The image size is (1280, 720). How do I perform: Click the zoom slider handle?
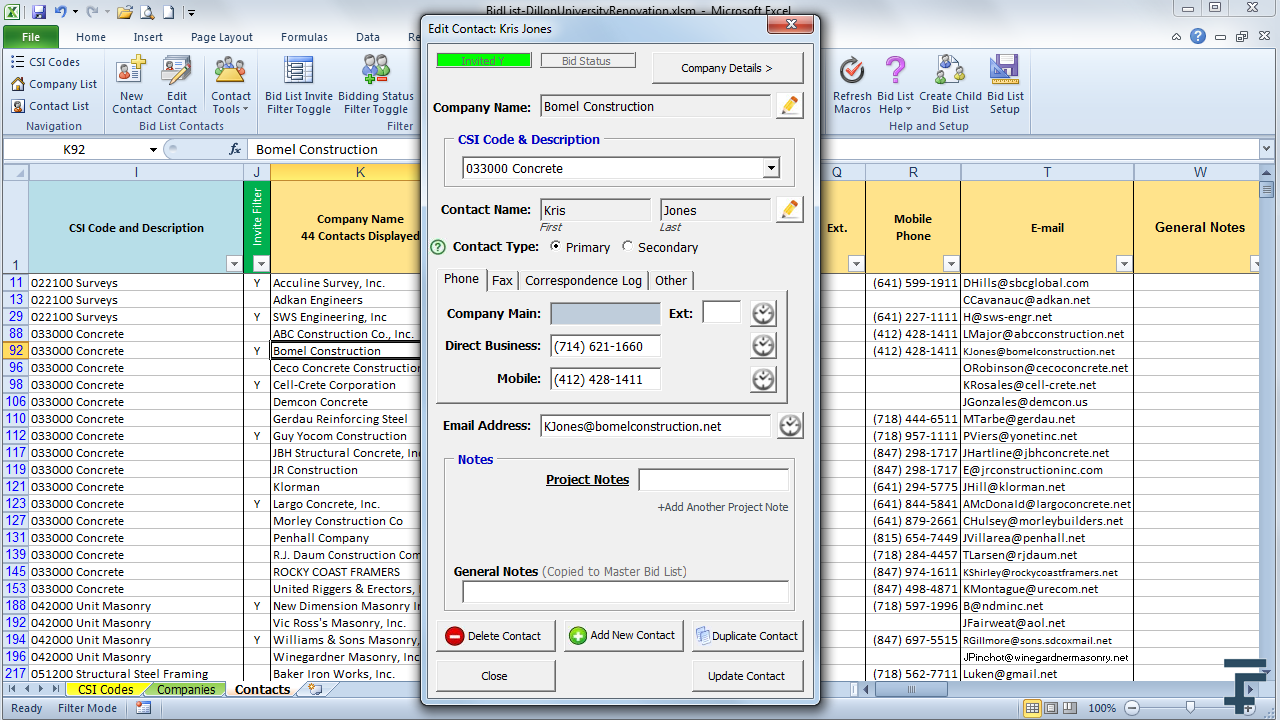point(1188,708)
